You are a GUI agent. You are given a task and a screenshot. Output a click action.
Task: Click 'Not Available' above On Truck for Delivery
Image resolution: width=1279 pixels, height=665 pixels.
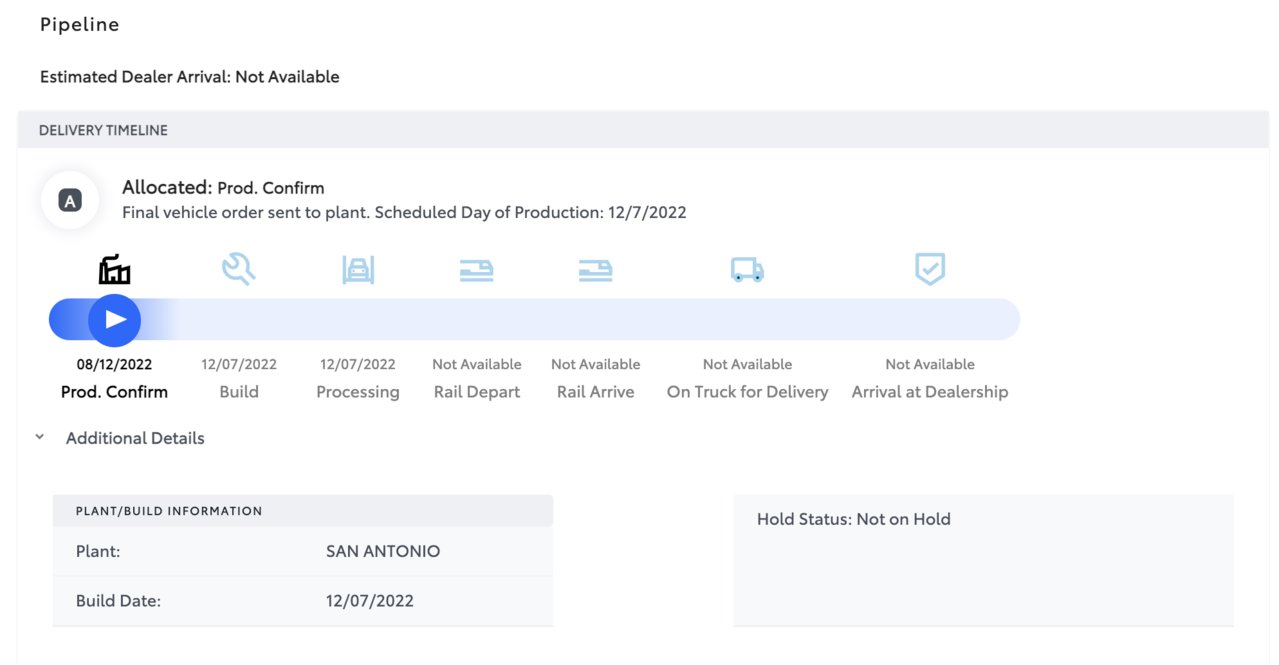coord(748,364)
